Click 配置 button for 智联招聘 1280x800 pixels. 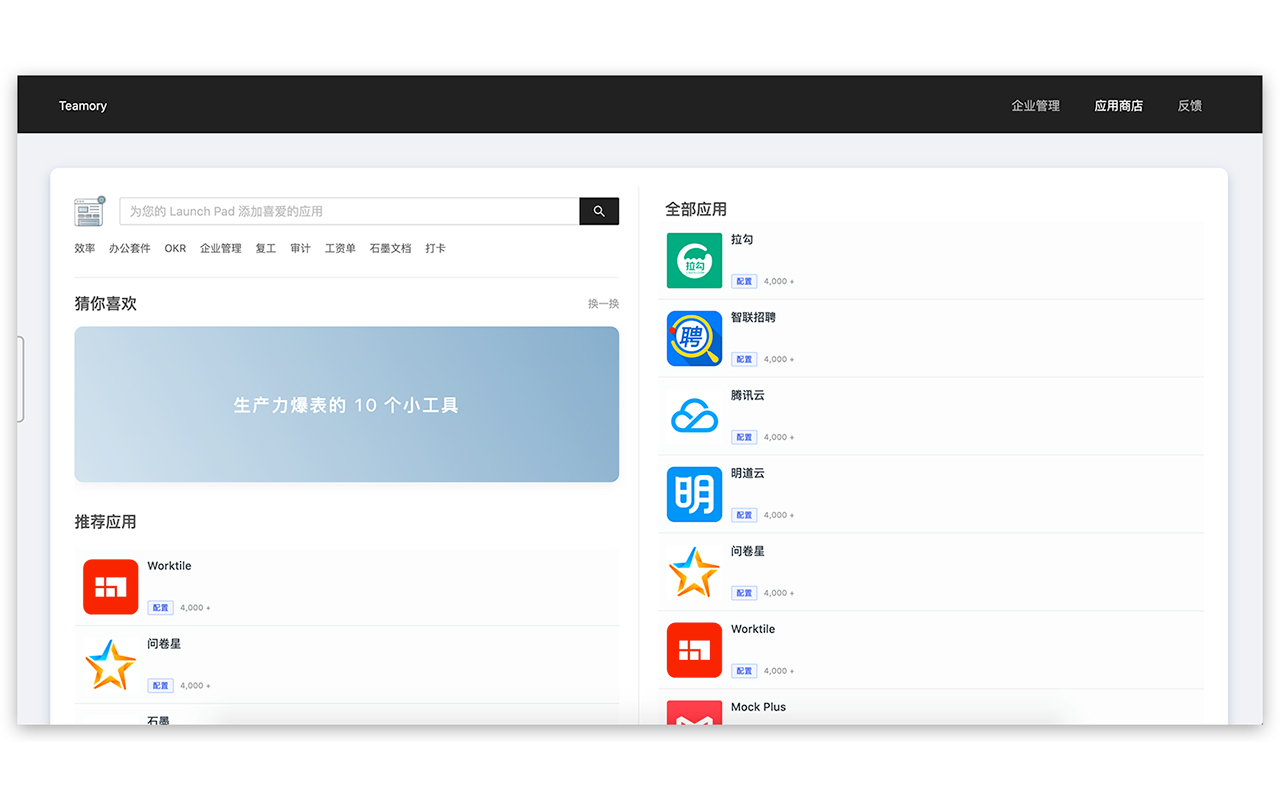click(744, 359)
